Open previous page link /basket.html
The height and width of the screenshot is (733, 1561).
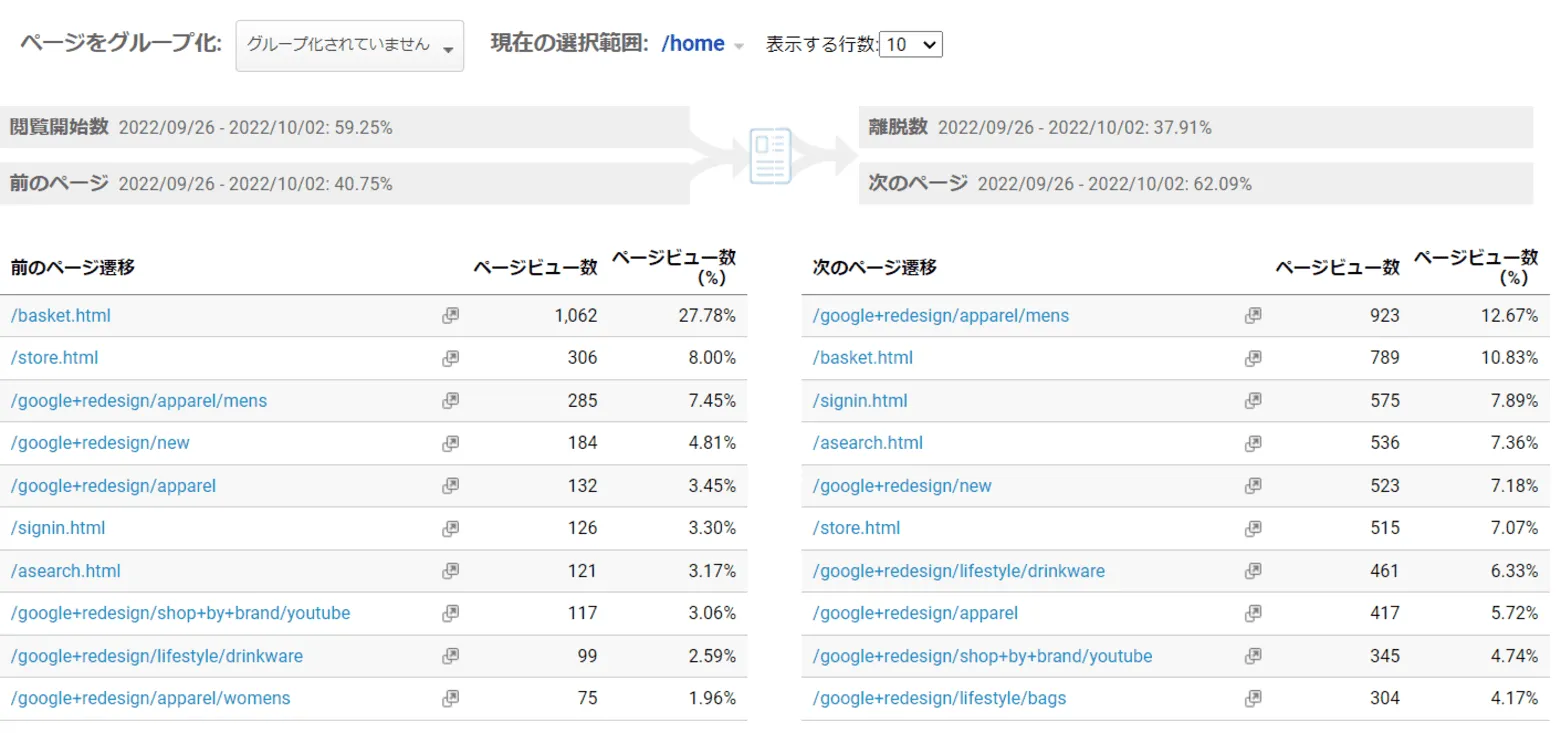coord(61,316)
